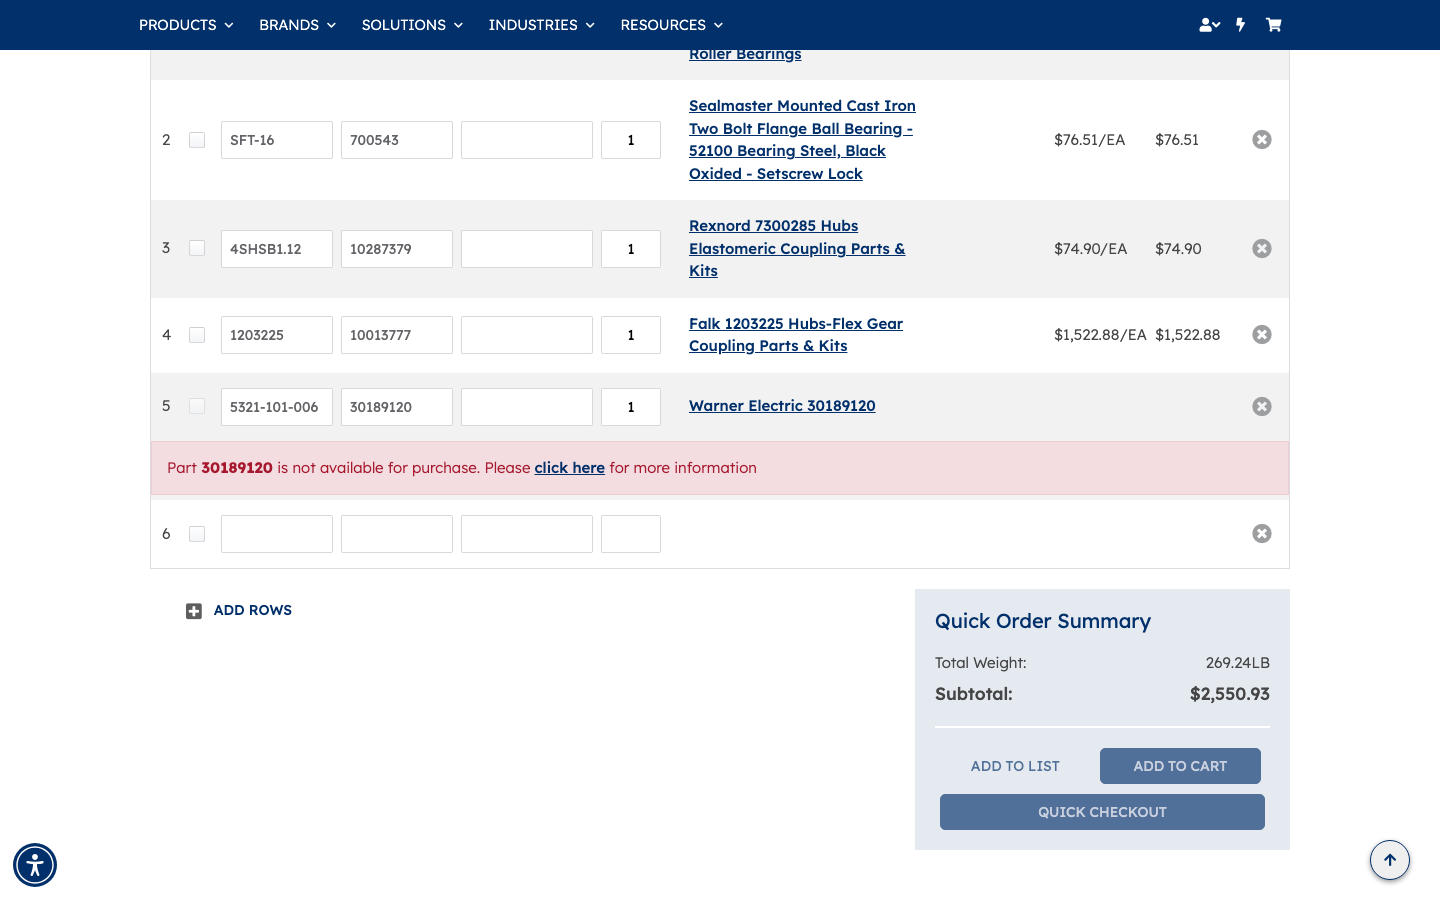Tick the checkbox for row 2 SFT-16
This screenshot has height=900, width=1440.
[x=197, y=140]
